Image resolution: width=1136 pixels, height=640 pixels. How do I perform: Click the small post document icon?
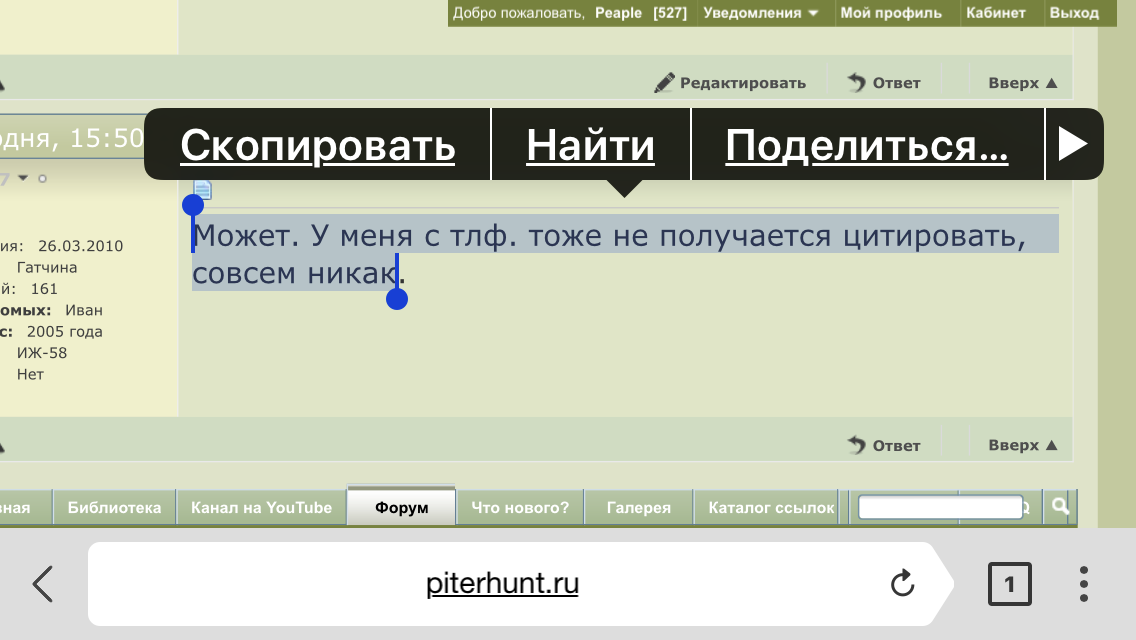click(202, 189)
